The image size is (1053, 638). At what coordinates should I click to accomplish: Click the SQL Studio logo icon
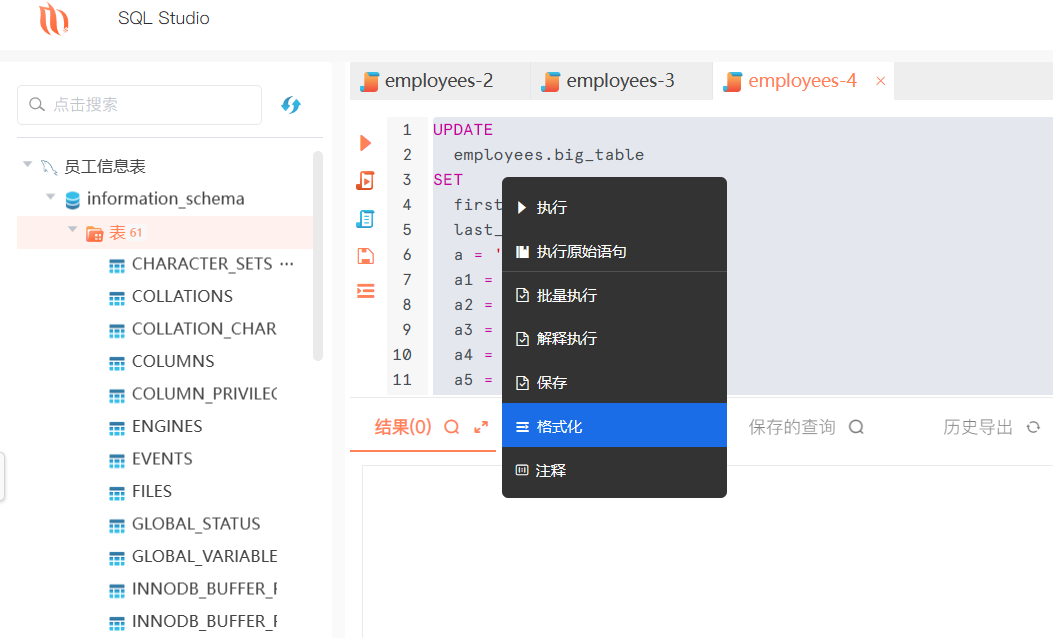pos(53,18)
